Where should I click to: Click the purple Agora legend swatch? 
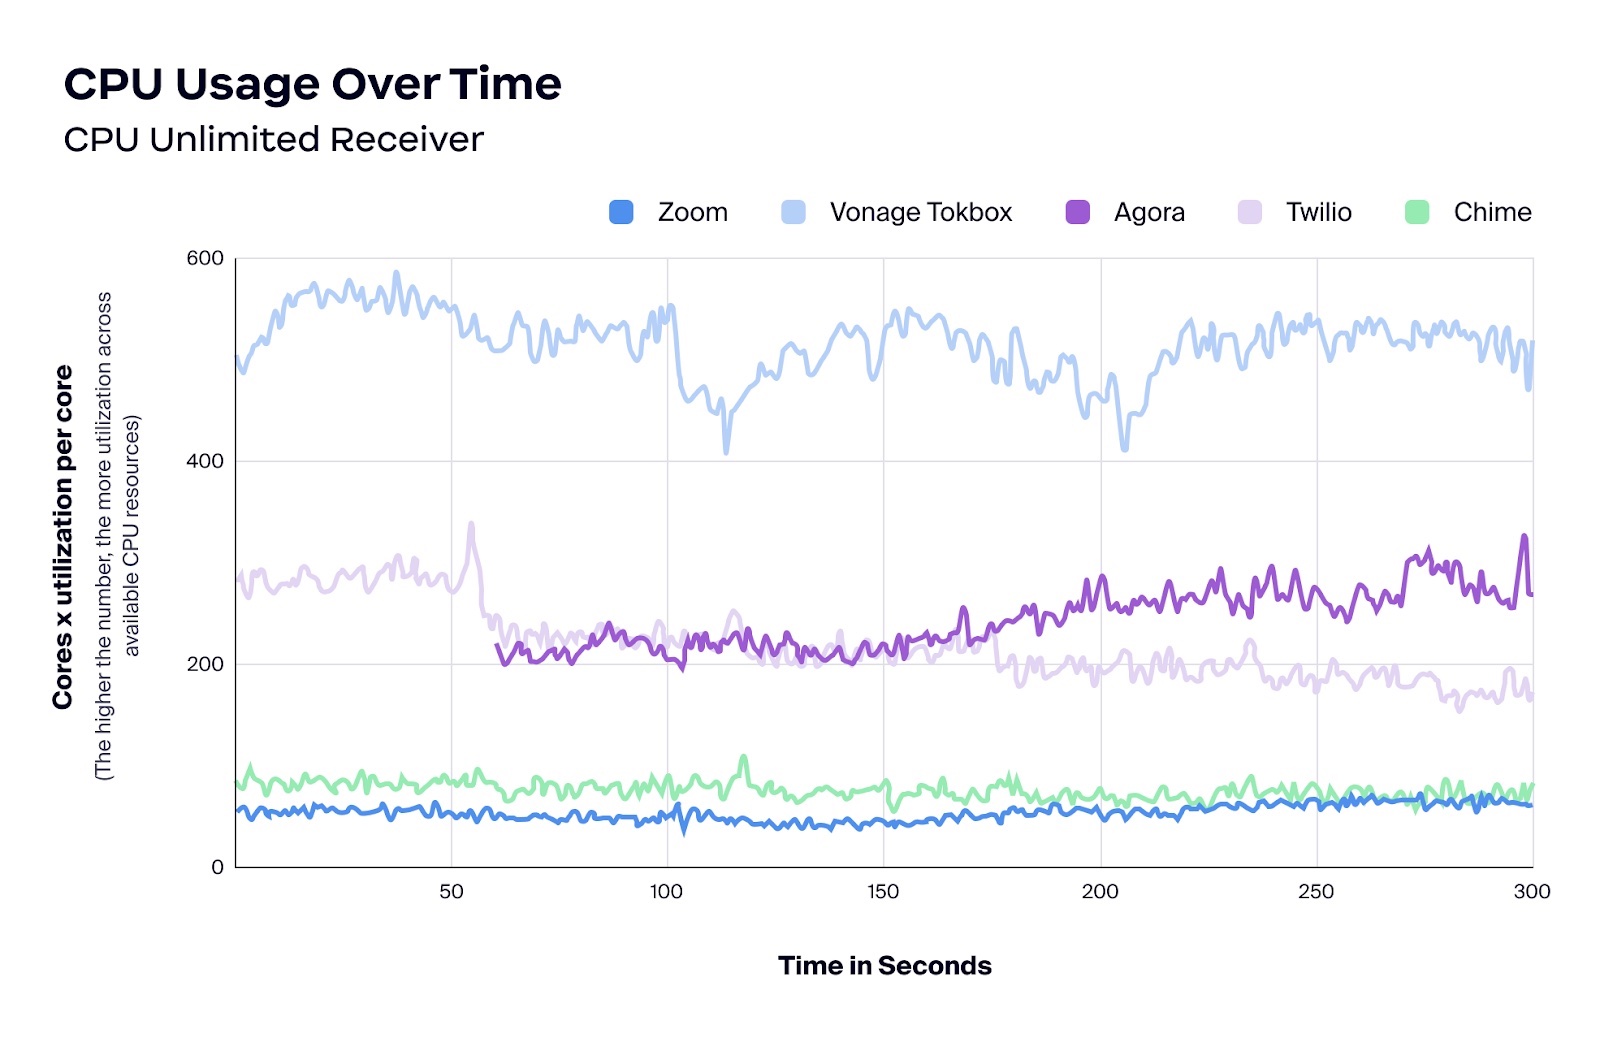pyautogui.click(x=1077, y=212)
